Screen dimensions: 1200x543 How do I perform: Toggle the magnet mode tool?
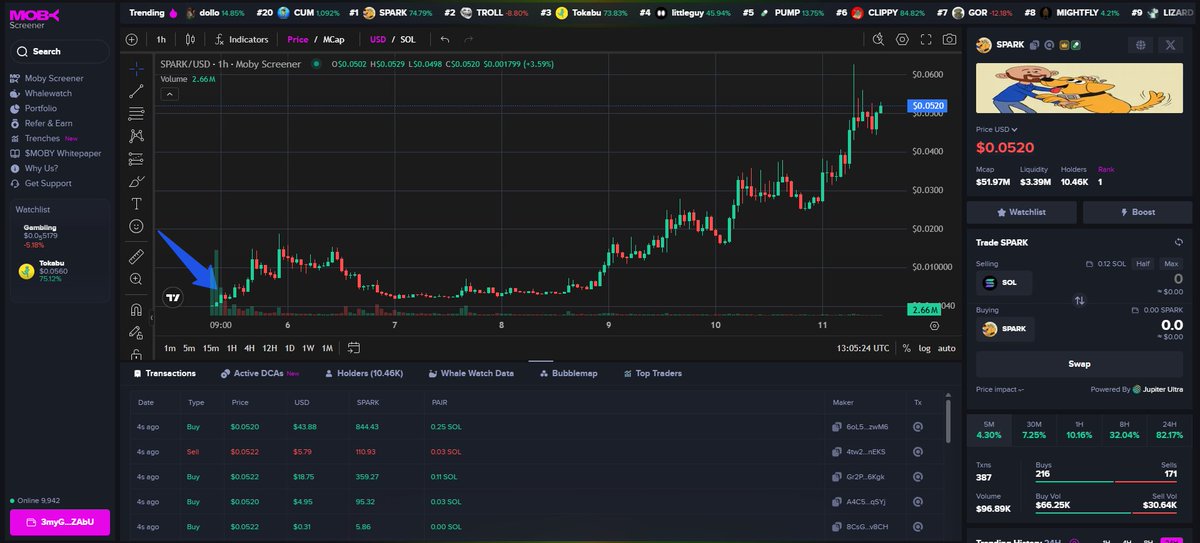(x=136, y=309)
